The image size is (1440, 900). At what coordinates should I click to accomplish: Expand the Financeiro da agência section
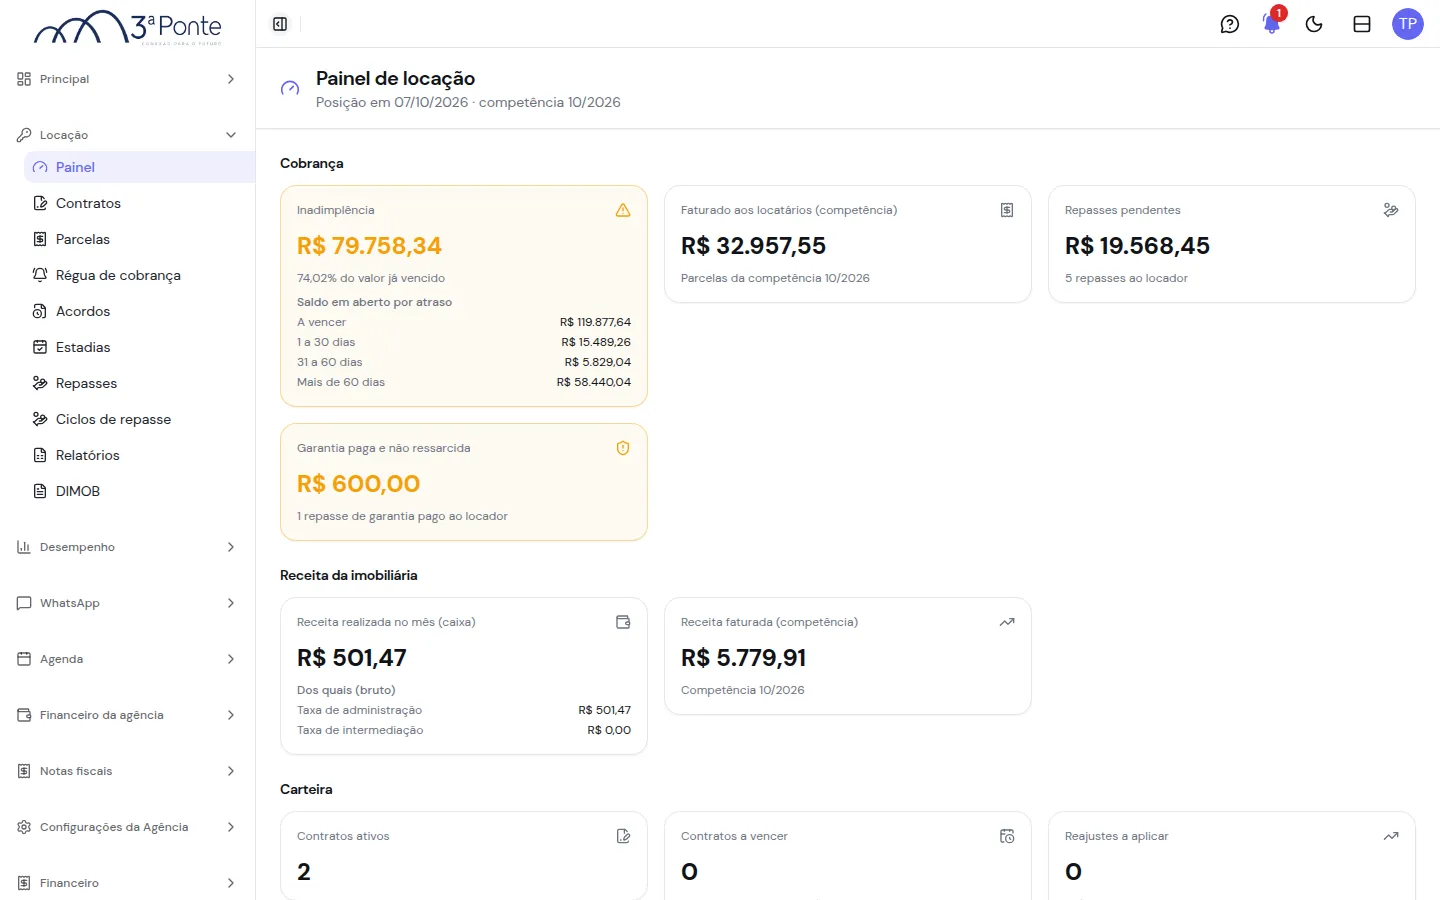click(127, 715)
